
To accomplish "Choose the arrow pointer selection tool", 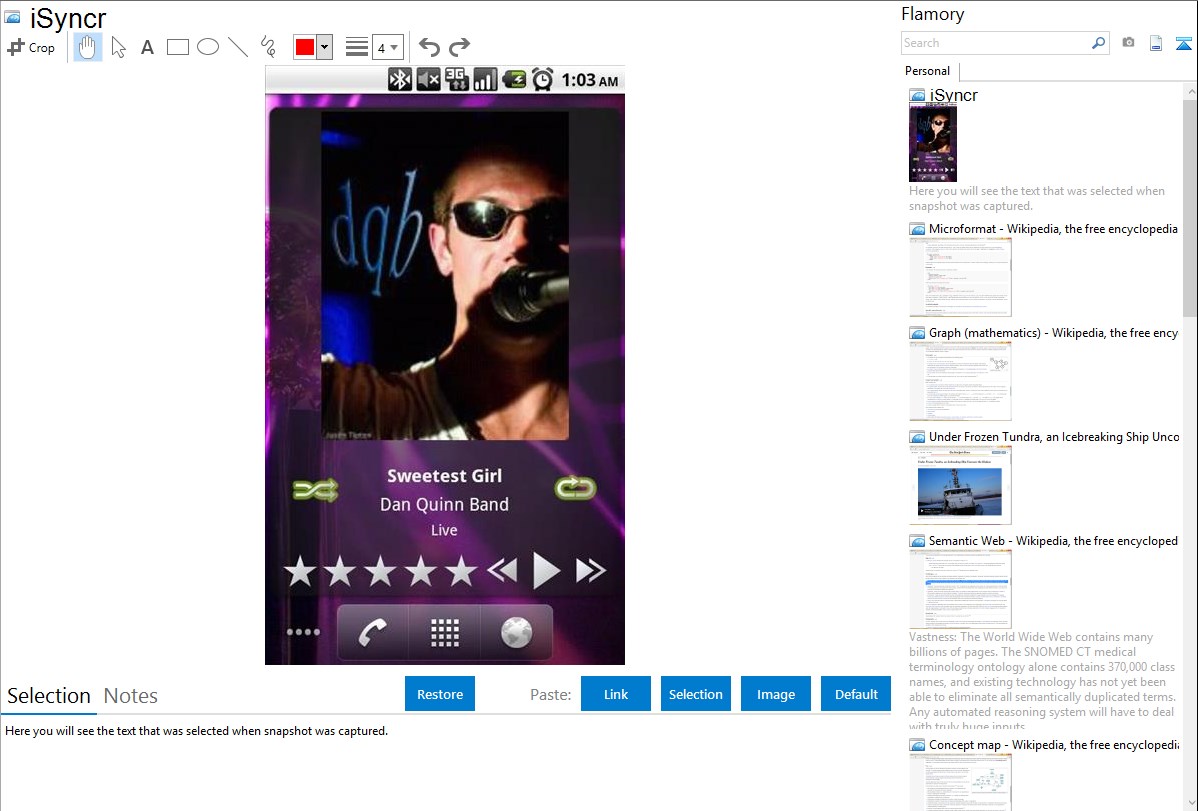I will [x=118, y=47].
